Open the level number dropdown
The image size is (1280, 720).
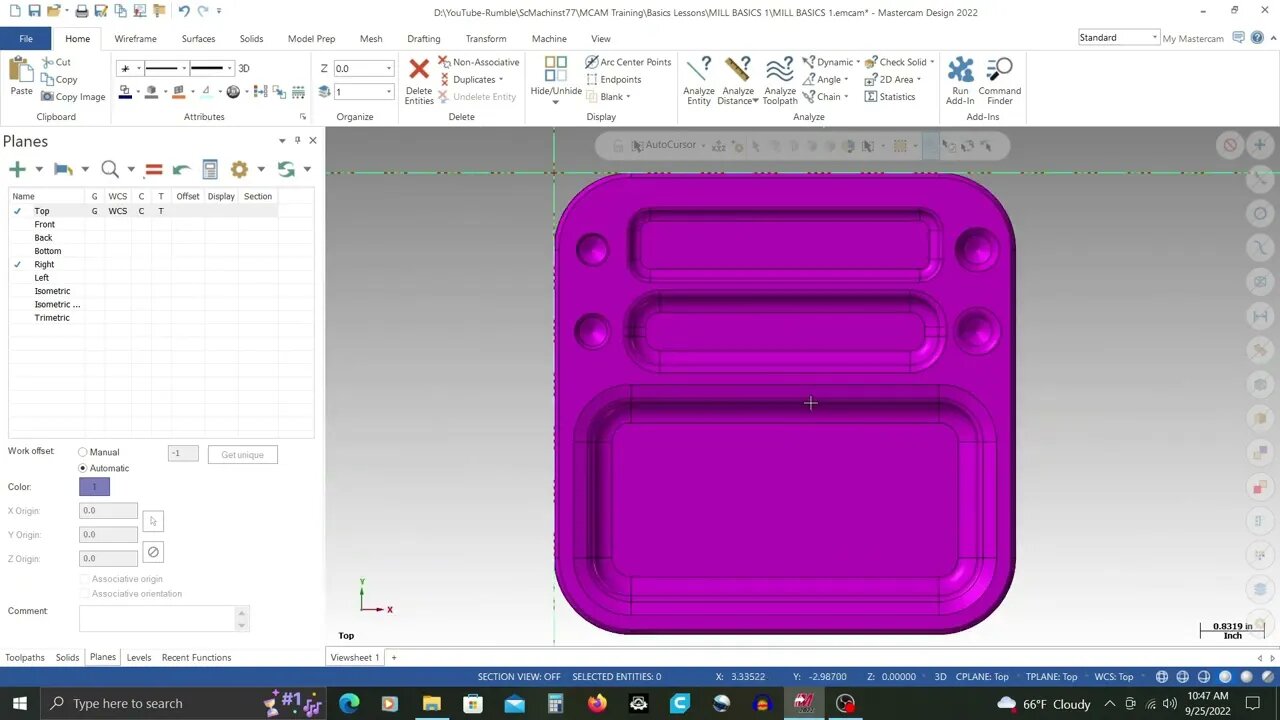(389, 92)
